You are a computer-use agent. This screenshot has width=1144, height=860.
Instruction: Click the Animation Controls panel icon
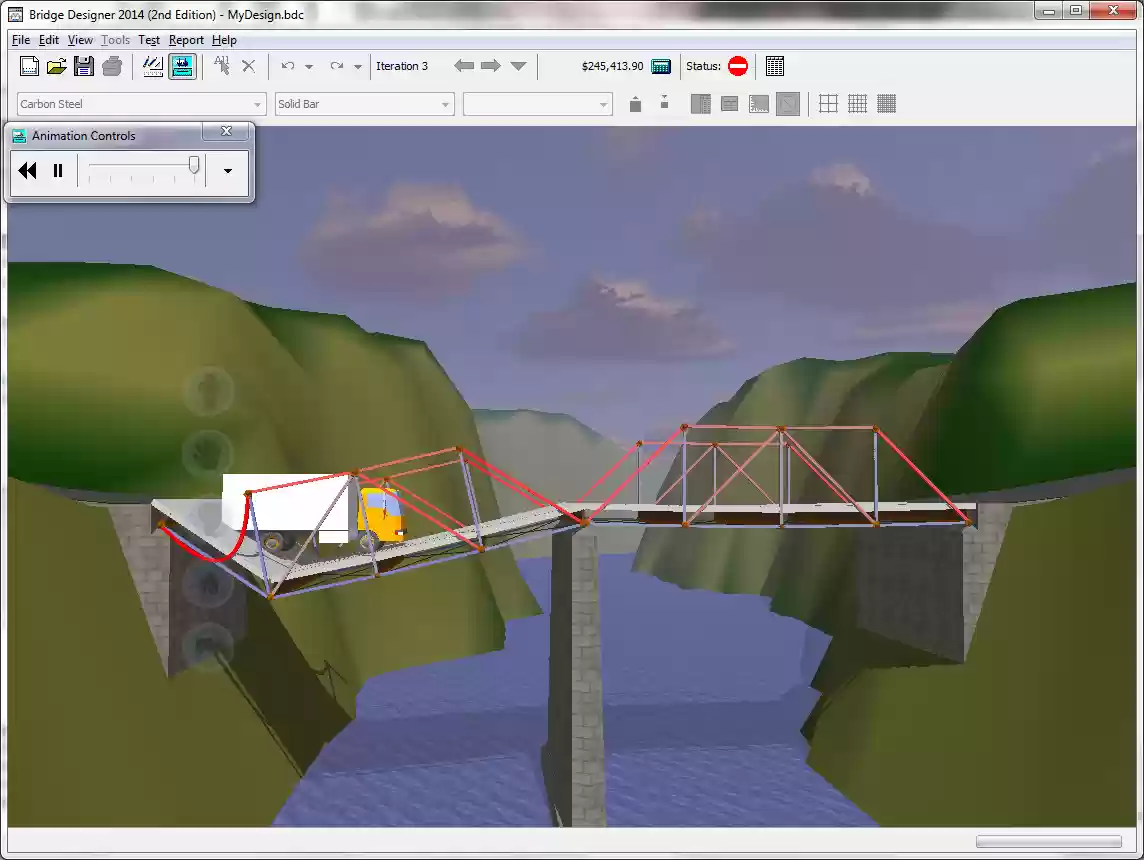tap(20, 136)
